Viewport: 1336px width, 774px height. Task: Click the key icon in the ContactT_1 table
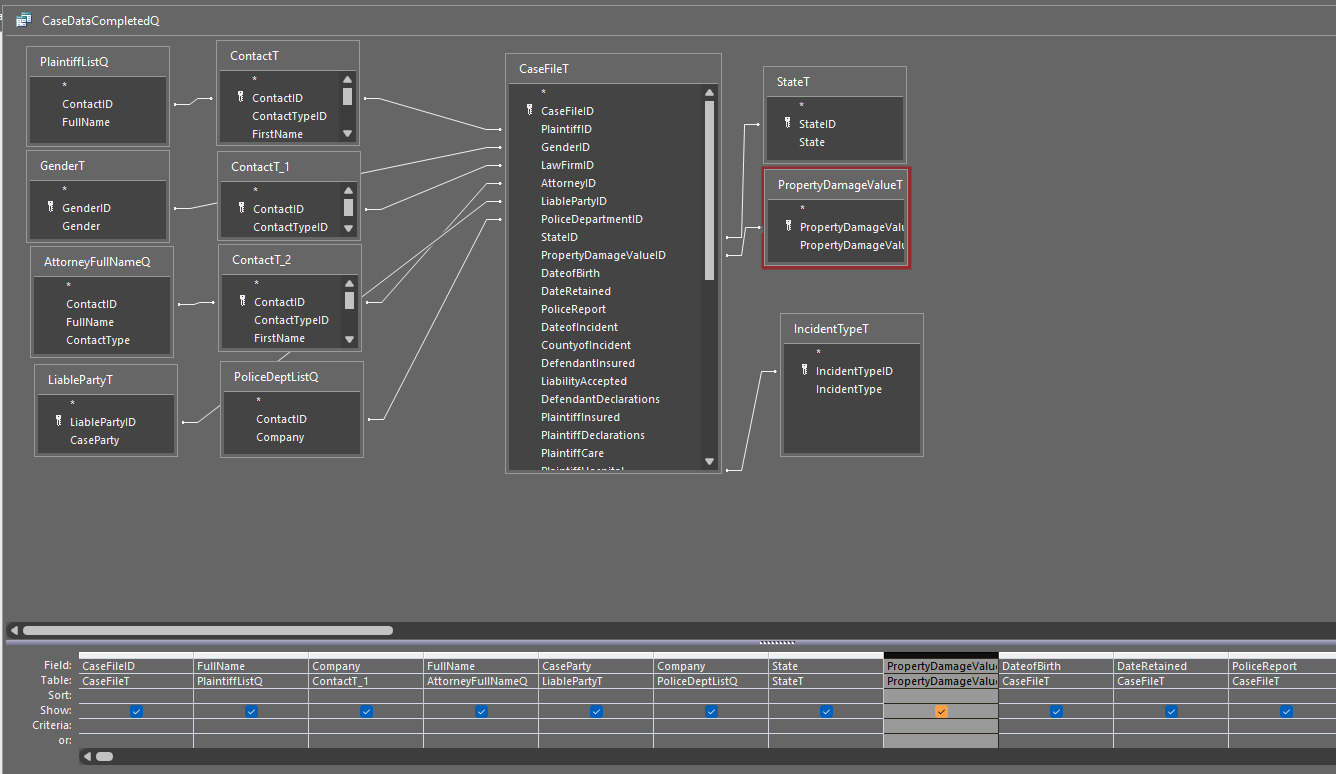click(x=242, y=209)
